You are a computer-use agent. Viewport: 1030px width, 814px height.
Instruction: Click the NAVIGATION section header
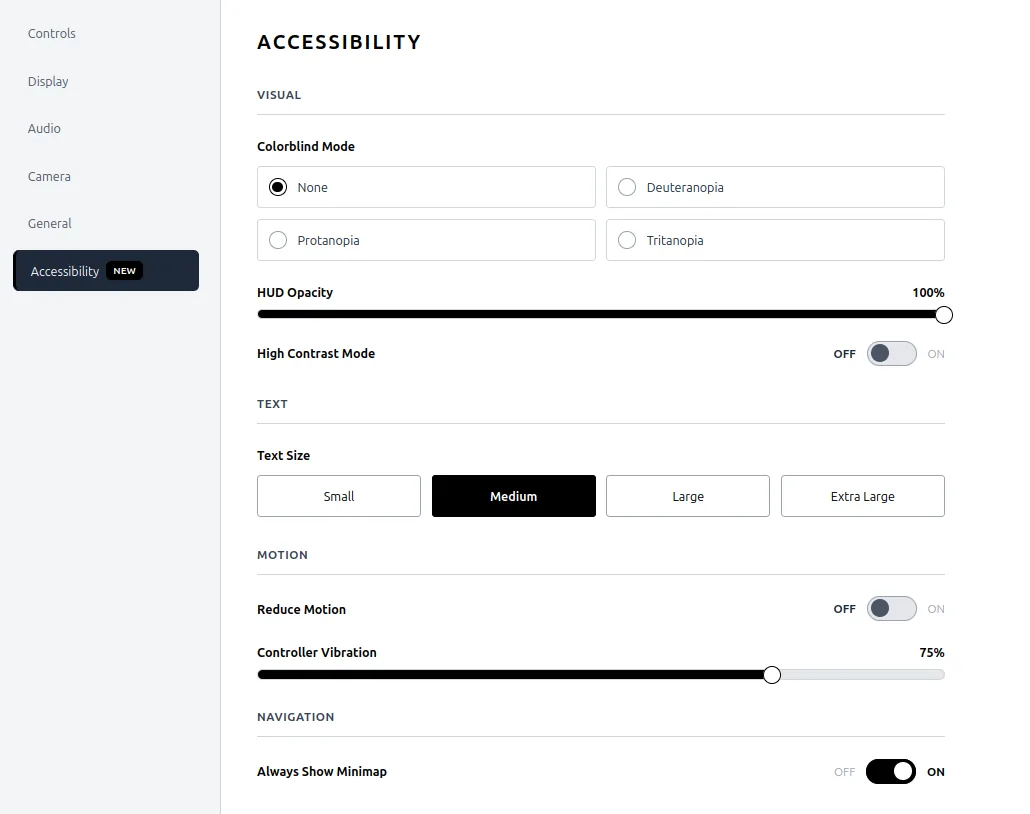coord(296,717)
